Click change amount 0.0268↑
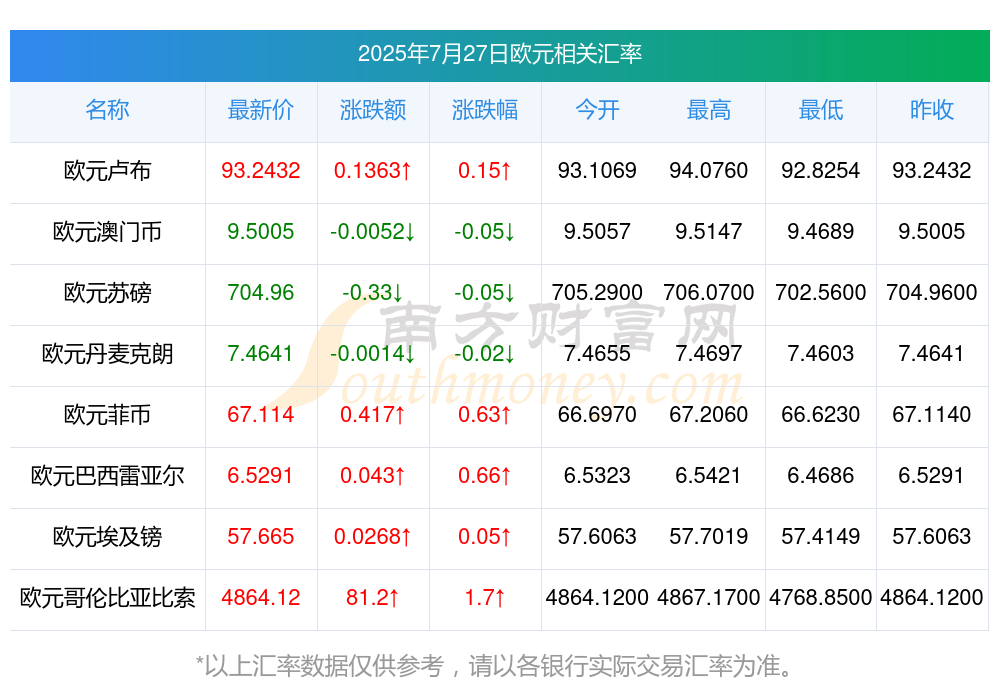Viewport: 1000px width, 698px height. (x=372, y=537)
